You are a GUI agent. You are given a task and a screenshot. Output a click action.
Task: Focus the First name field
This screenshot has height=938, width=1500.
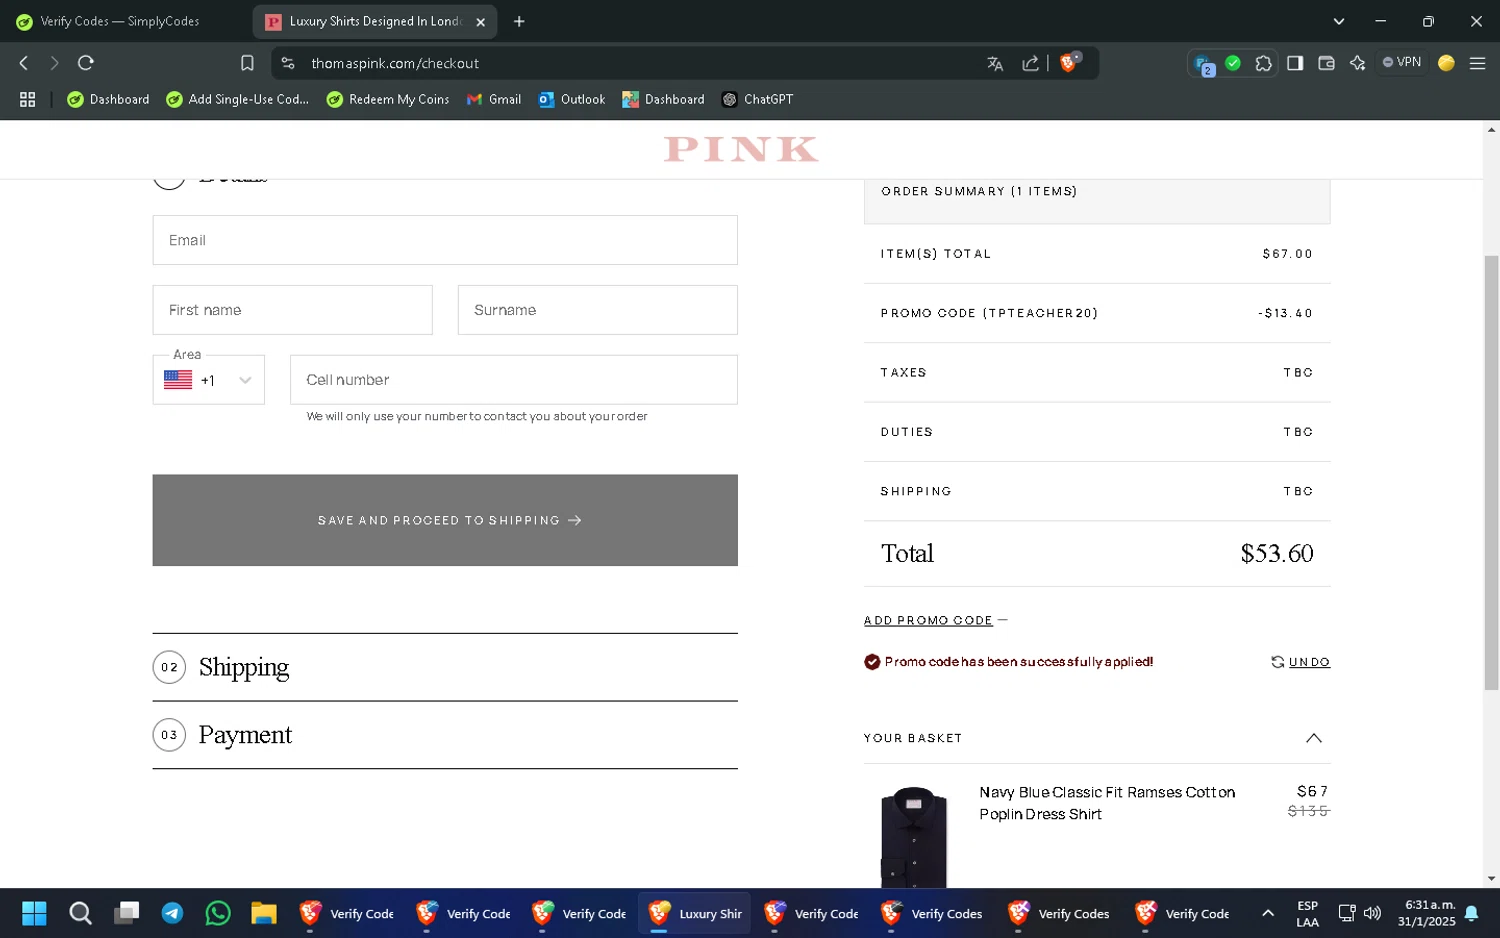292,310
